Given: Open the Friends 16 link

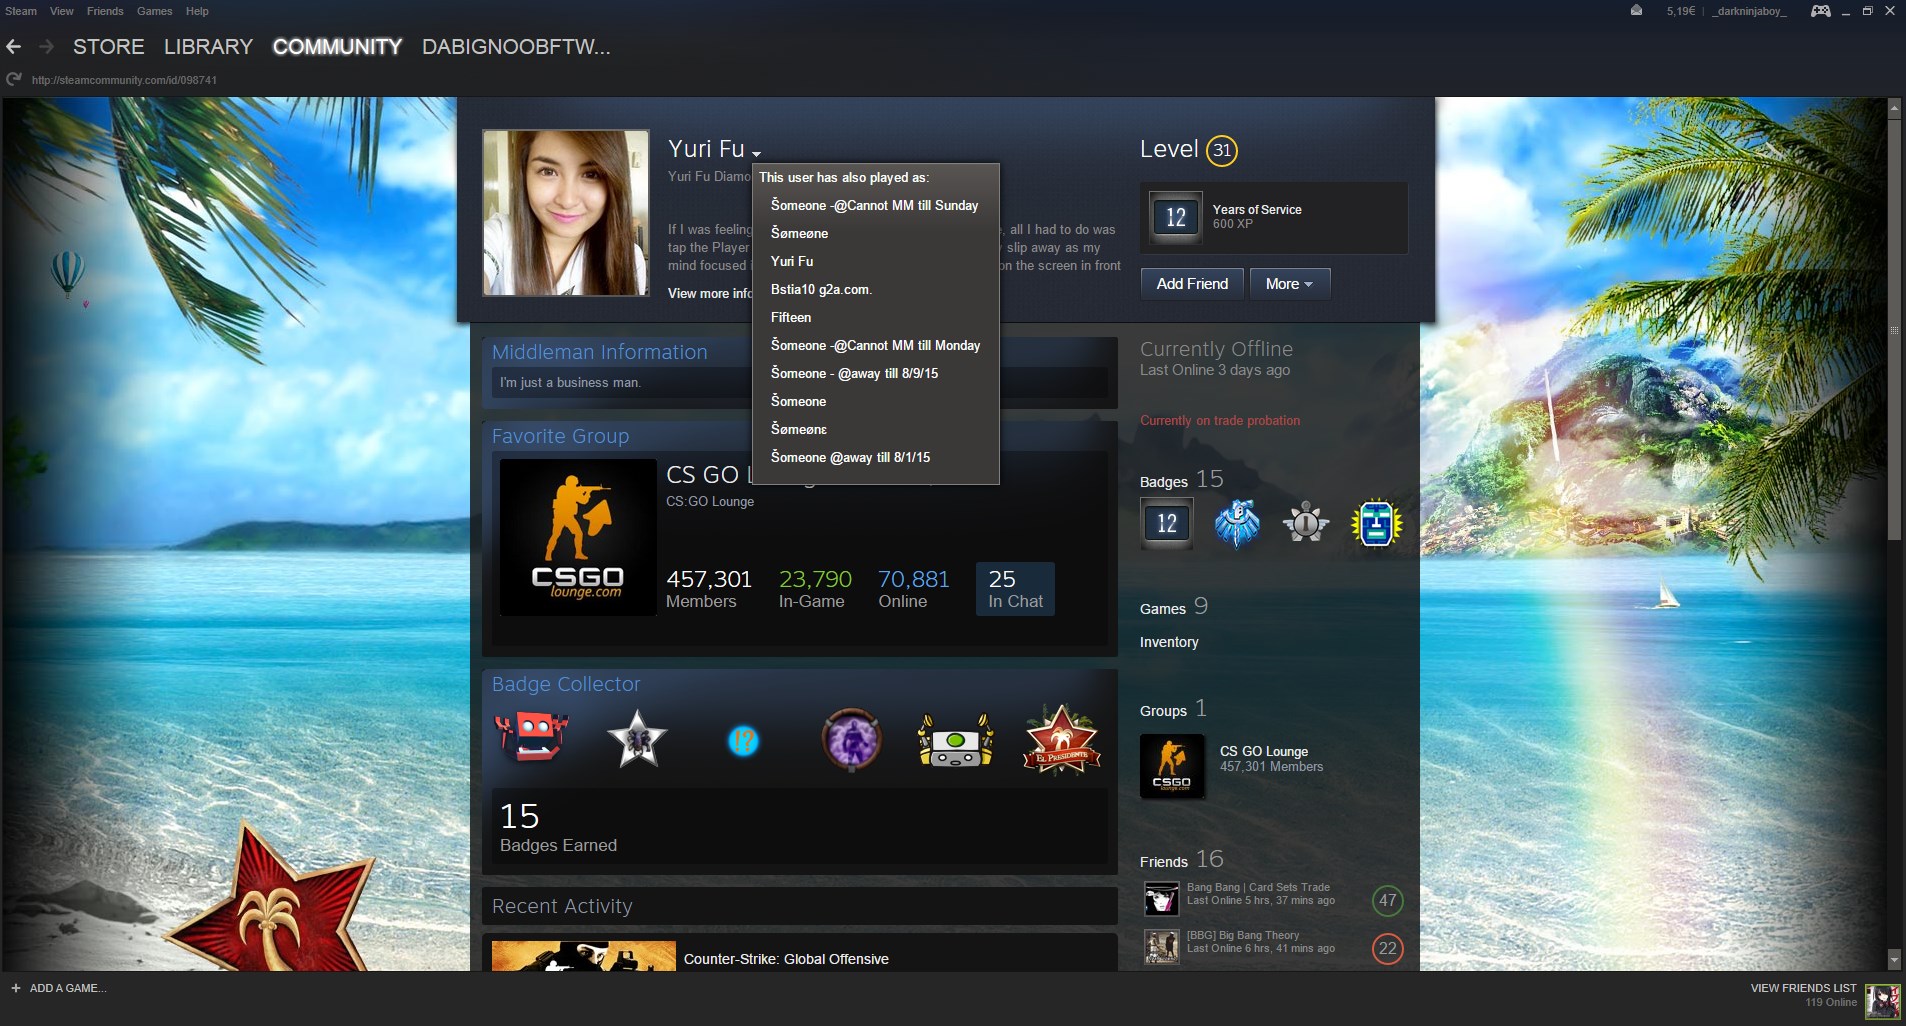Looking at the screenshot, I should (1181, 860).
